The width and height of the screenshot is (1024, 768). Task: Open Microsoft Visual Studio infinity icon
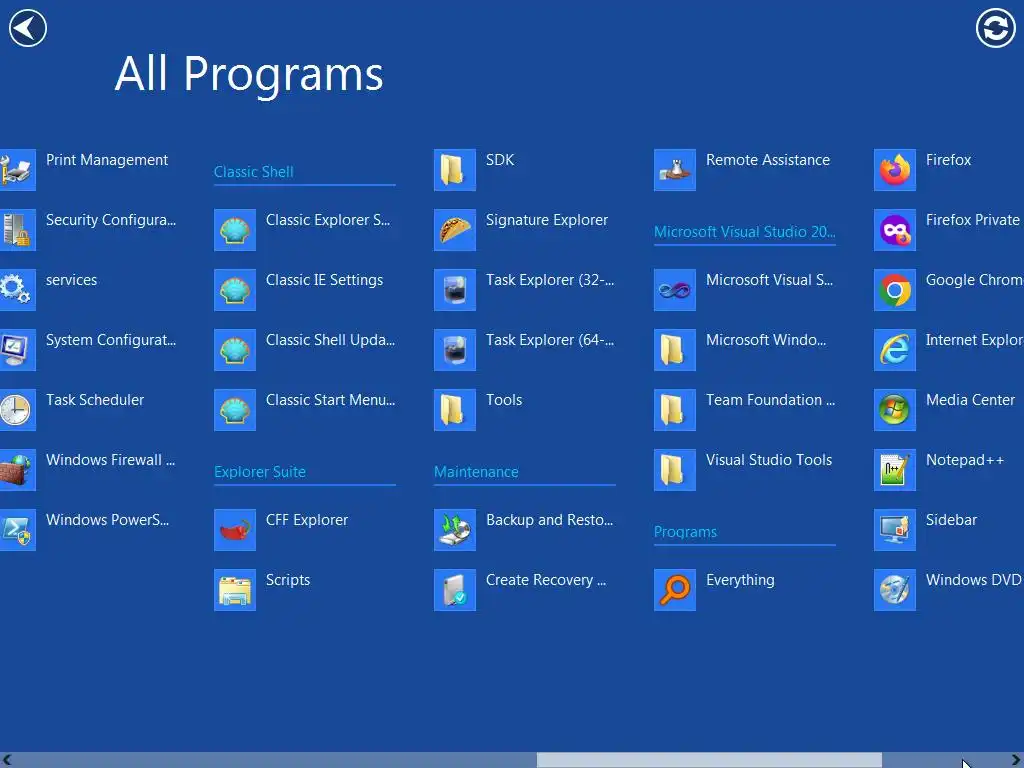[x=675, y=290]
